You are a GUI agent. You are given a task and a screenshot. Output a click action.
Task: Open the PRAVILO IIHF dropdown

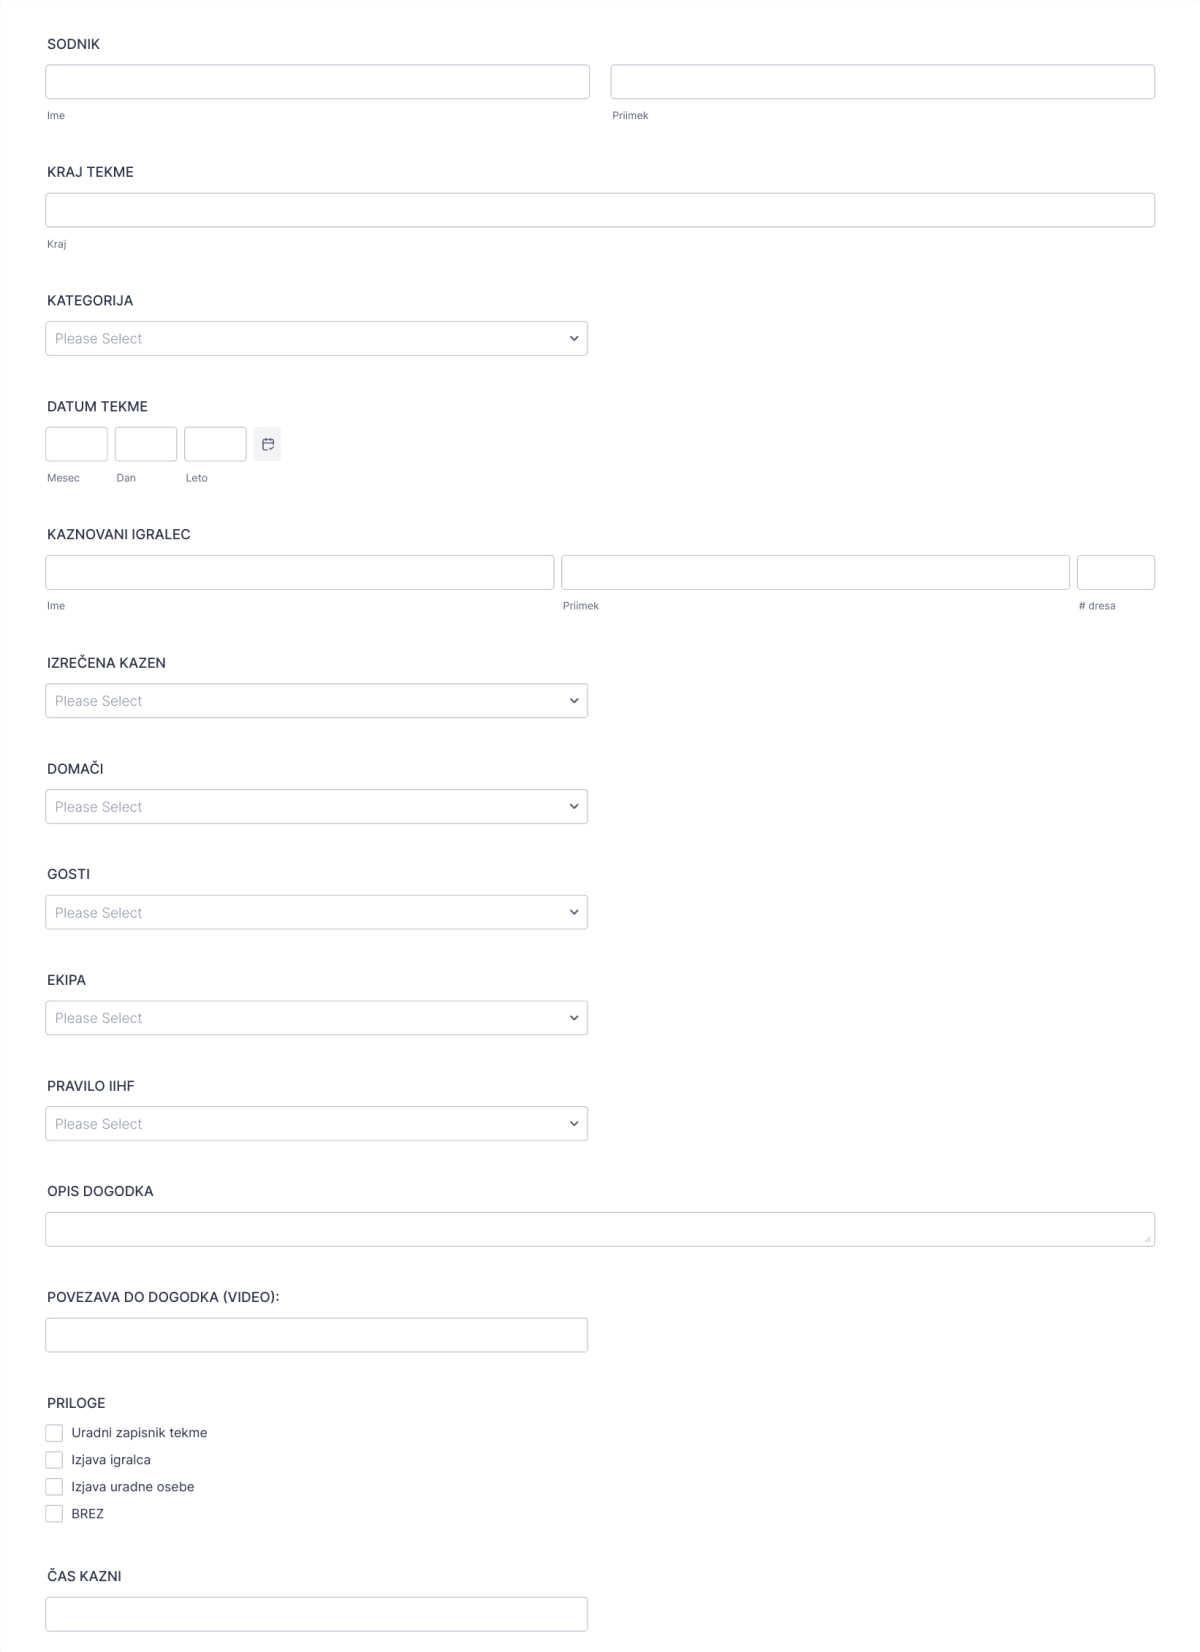click(x=316, y=1123)
